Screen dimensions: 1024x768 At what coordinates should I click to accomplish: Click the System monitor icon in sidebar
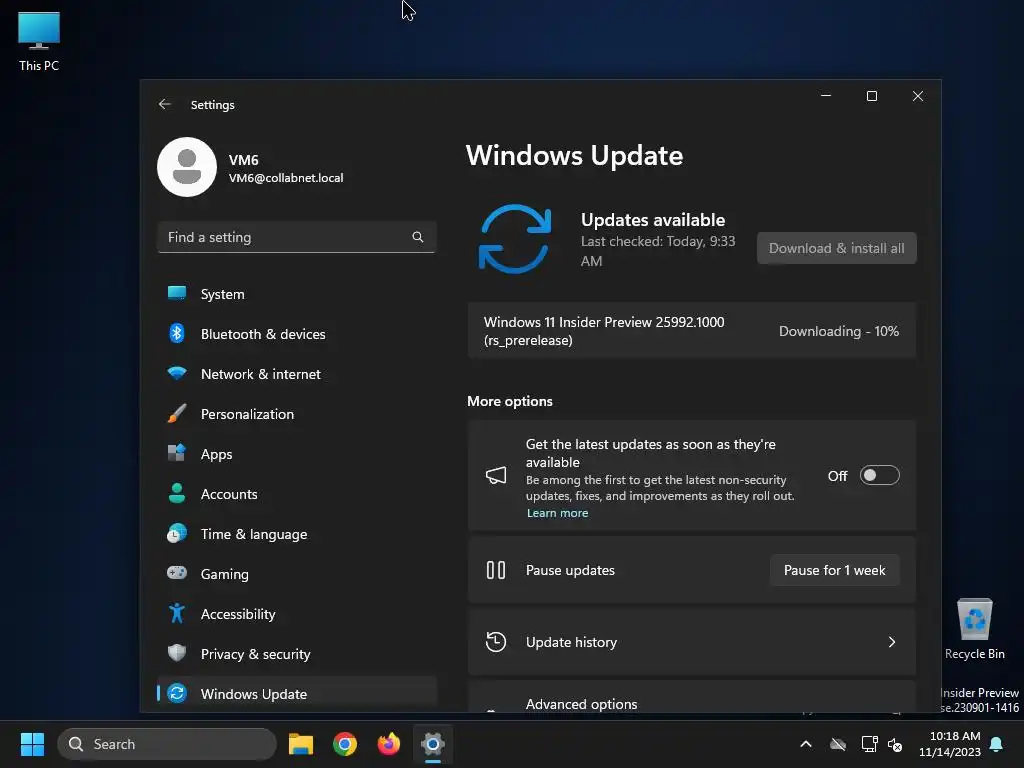pos(176,293)
